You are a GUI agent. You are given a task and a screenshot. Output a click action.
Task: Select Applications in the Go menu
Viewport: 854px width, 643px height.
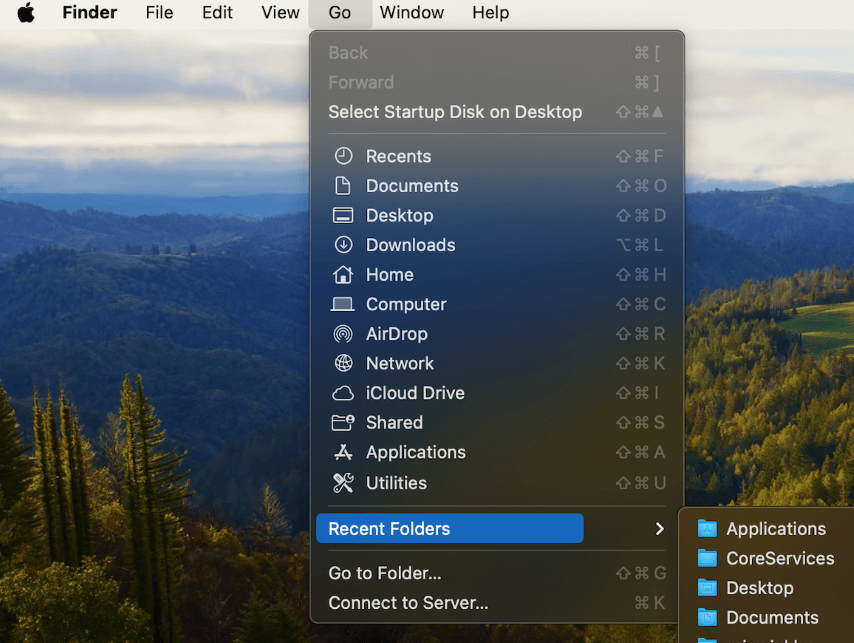point(497,452)
